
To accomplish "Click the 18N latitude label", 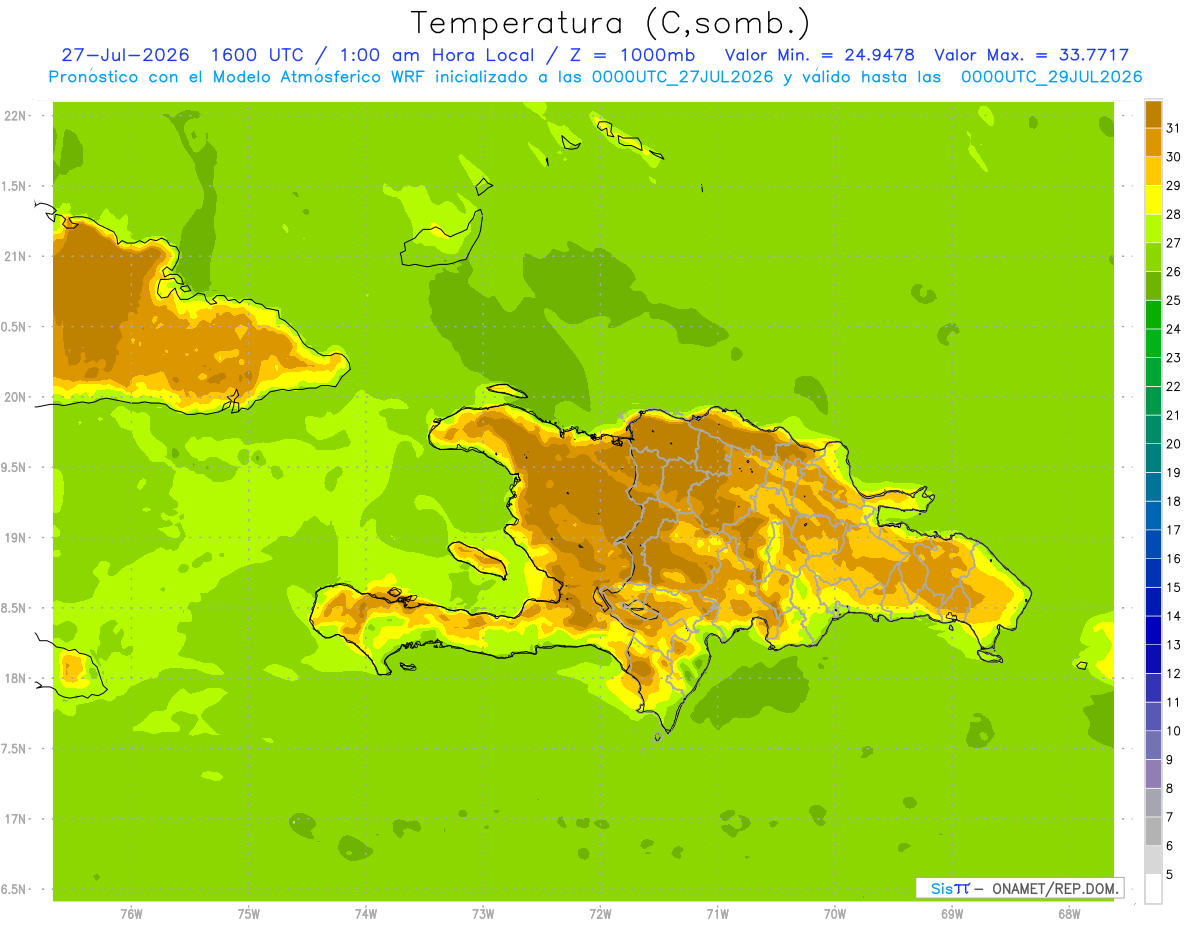I will (13, 678).
